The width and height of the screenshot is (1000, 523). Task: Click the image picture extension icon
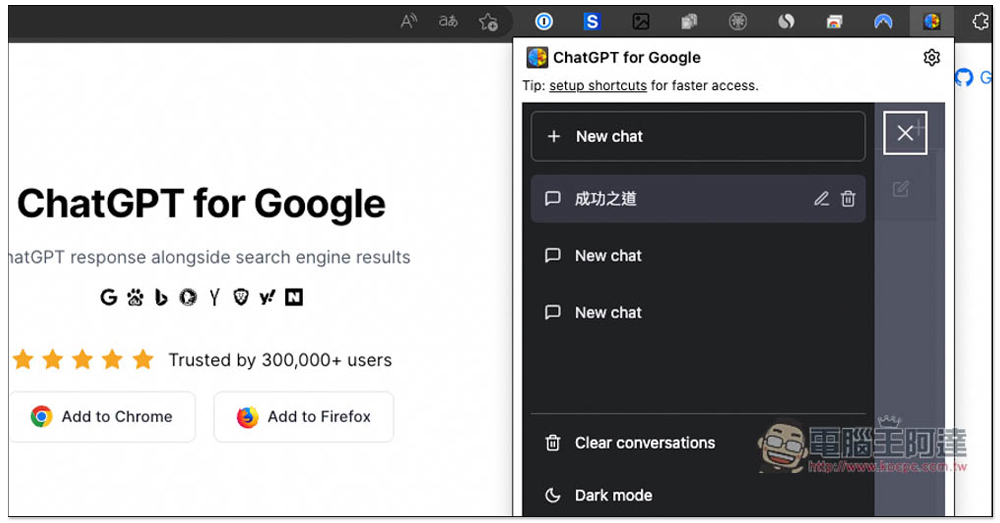(640, 22)
